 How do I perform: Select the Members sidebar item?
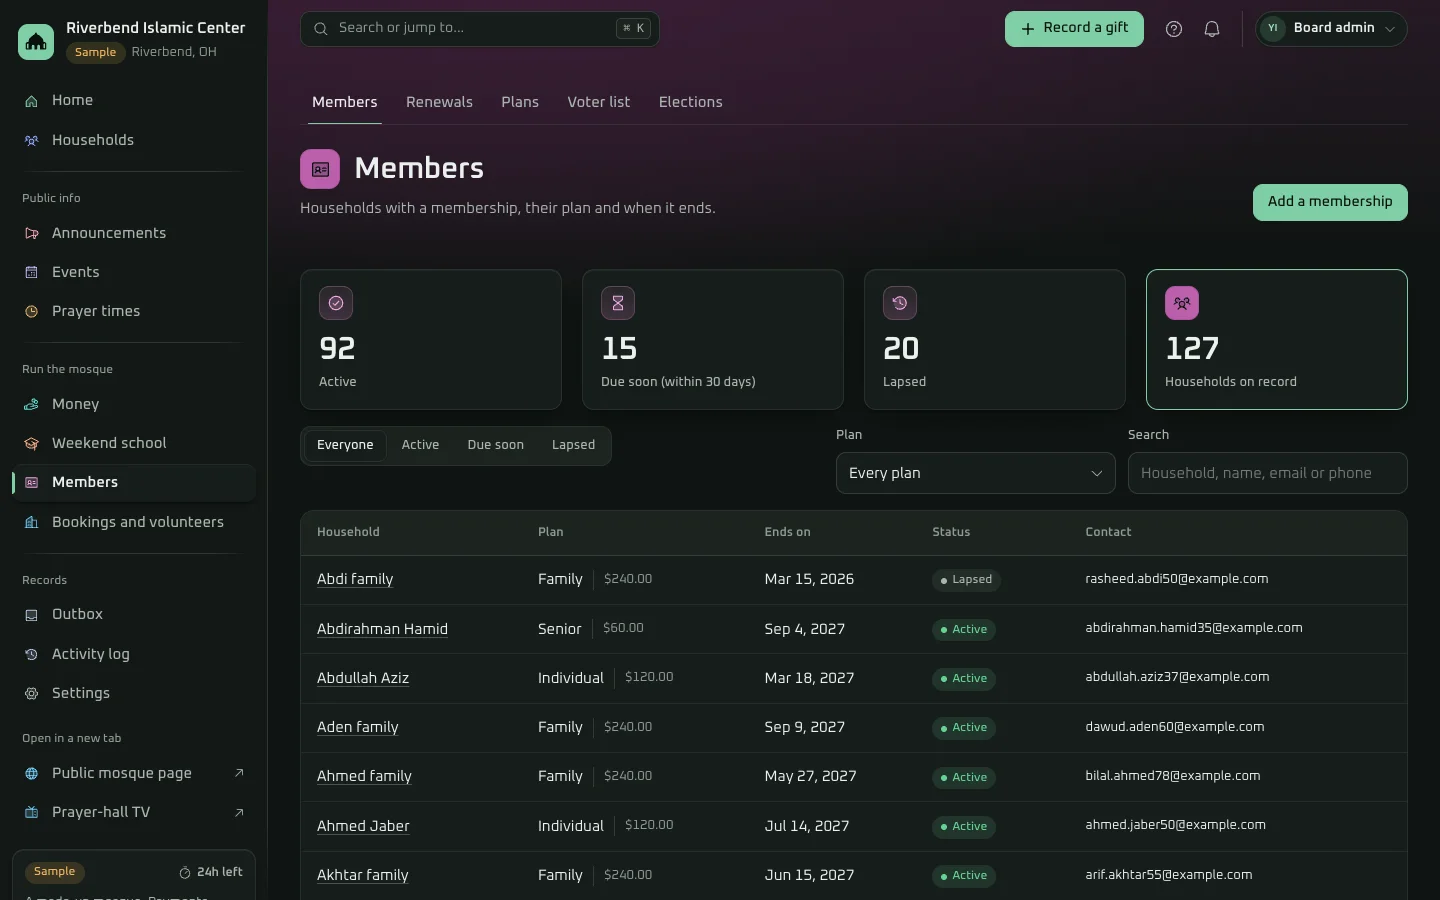click(134, 483)
